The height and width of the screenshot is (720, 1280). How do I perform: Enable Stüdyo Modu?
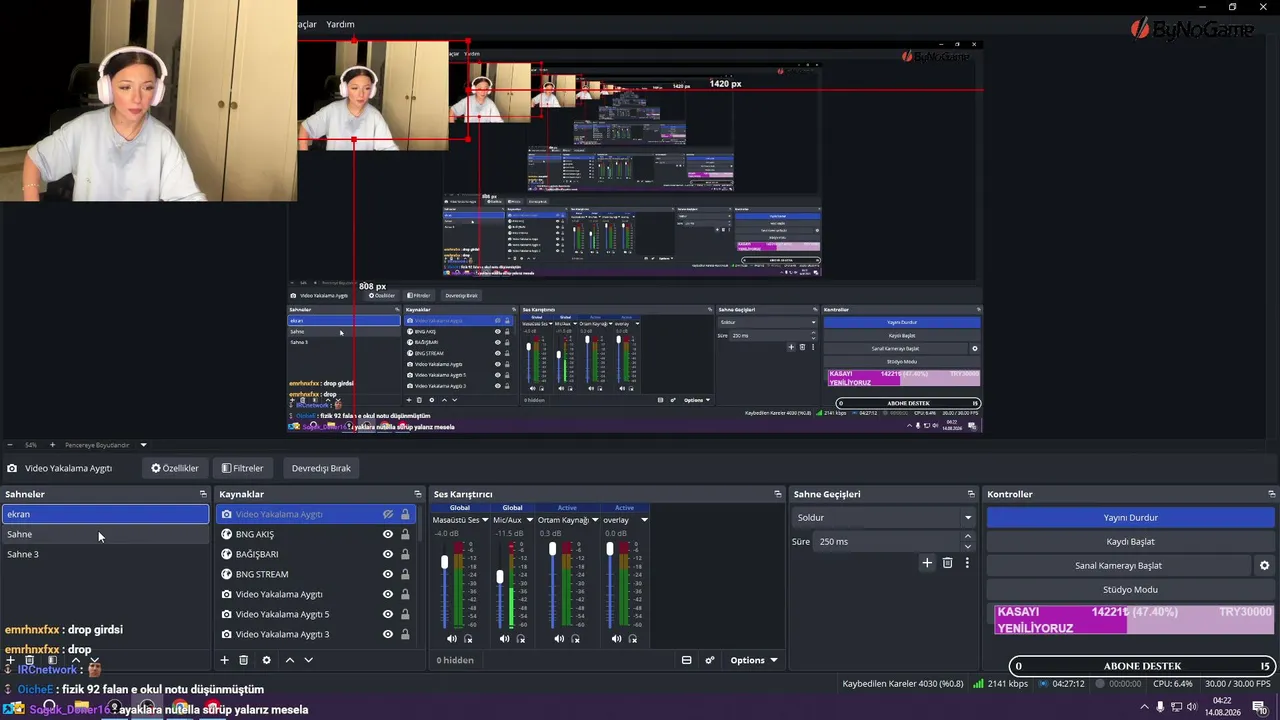[x=1130, y=590]
